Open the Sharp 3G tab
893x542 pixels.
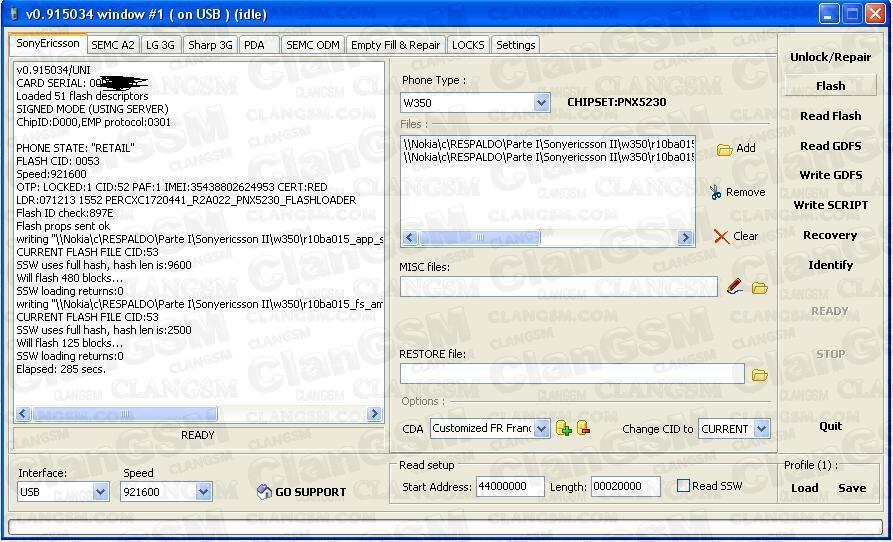pos(210,45)
